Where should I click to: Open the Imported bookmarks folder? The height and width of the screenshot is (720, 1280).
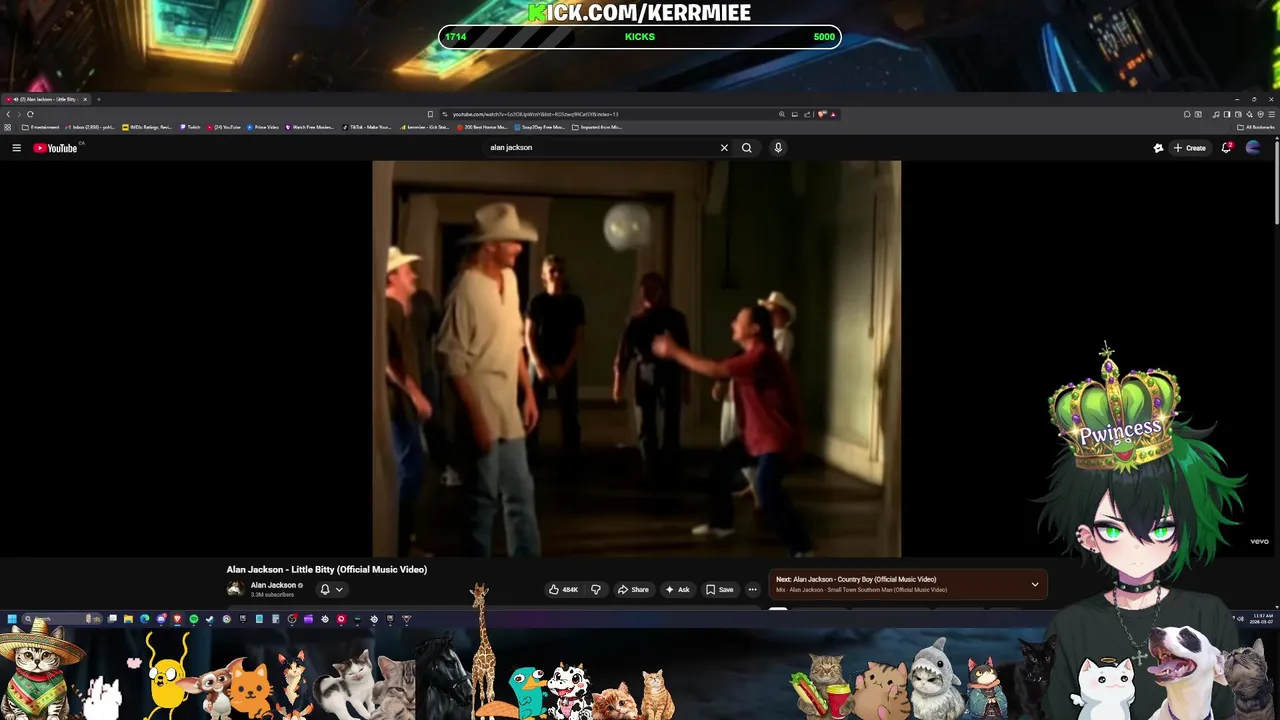[x=597, y=127]
